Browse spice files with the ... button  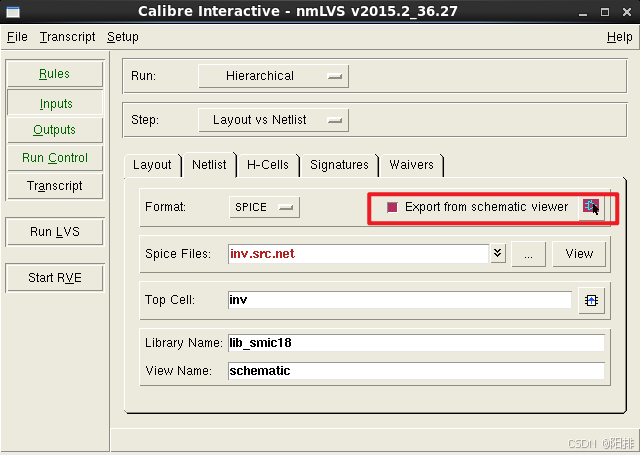click(529, 254)
